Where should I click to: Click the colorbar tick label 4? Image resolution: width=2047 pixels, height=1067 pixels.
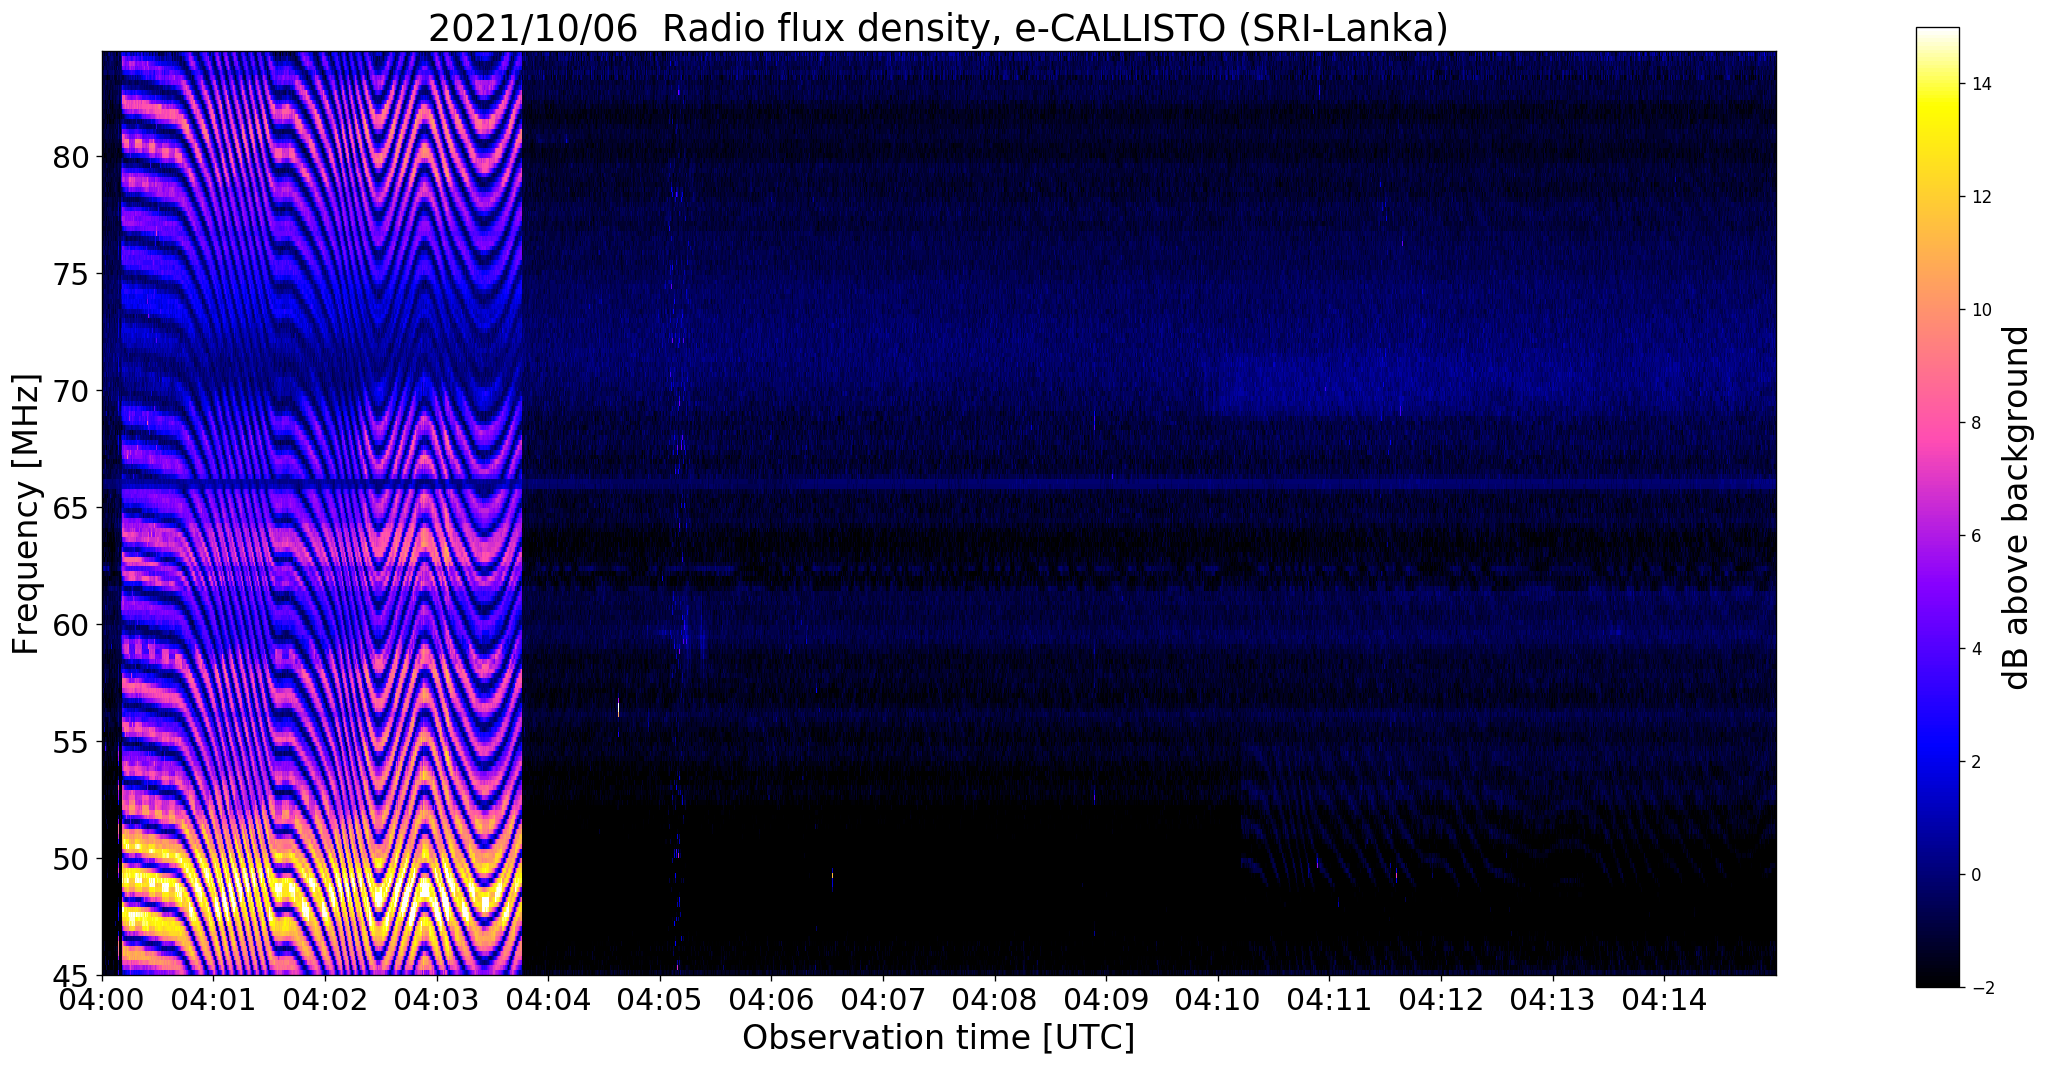(x=1975, y=649)
